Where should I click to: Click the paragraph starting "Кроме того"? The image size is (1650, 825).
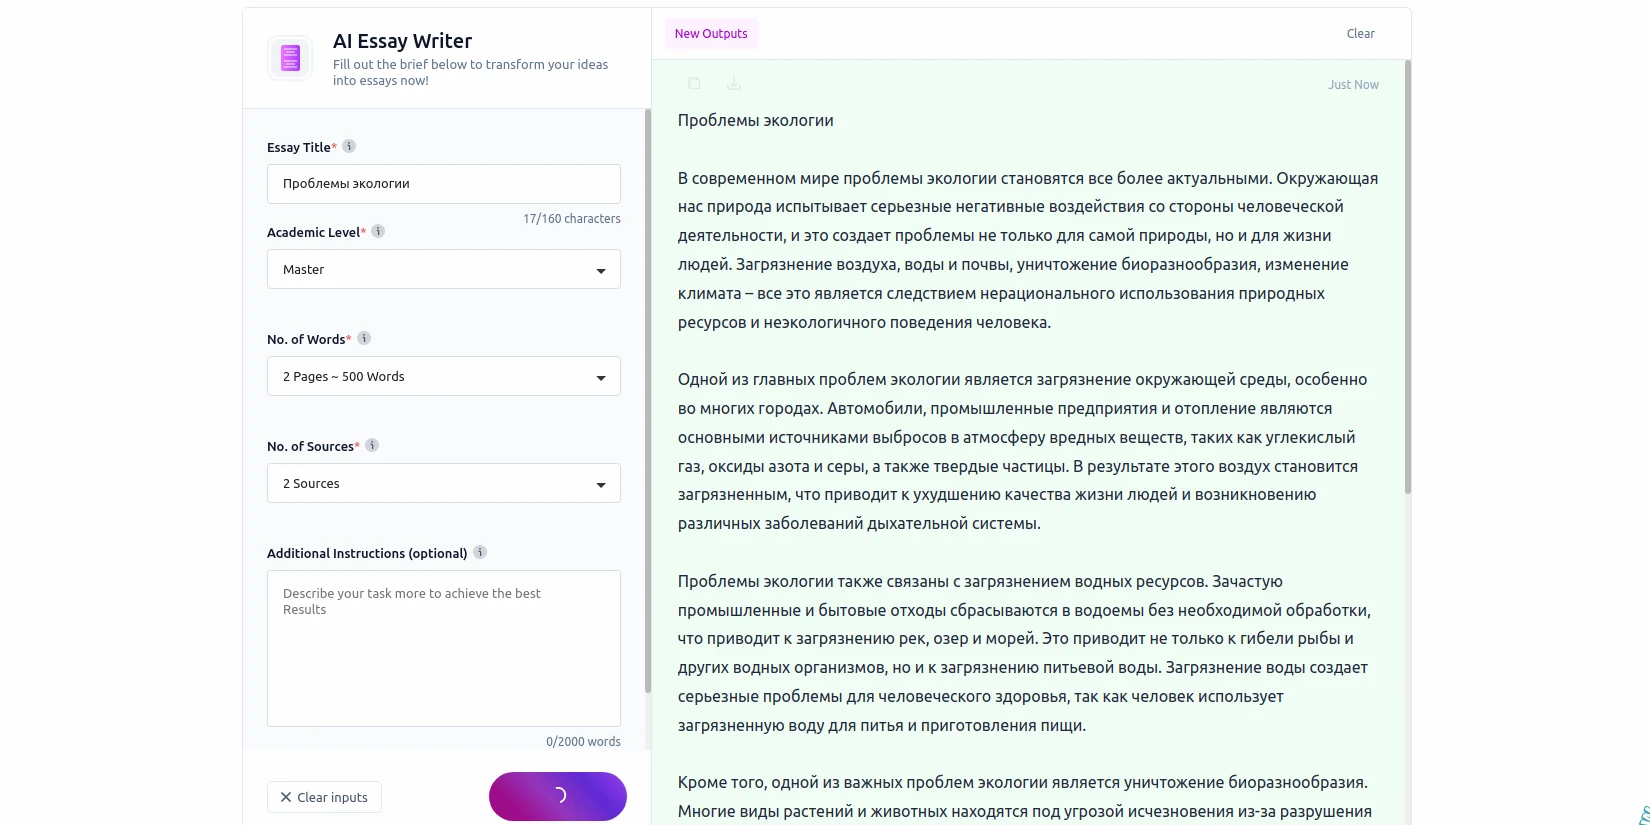click(1025, 797)
